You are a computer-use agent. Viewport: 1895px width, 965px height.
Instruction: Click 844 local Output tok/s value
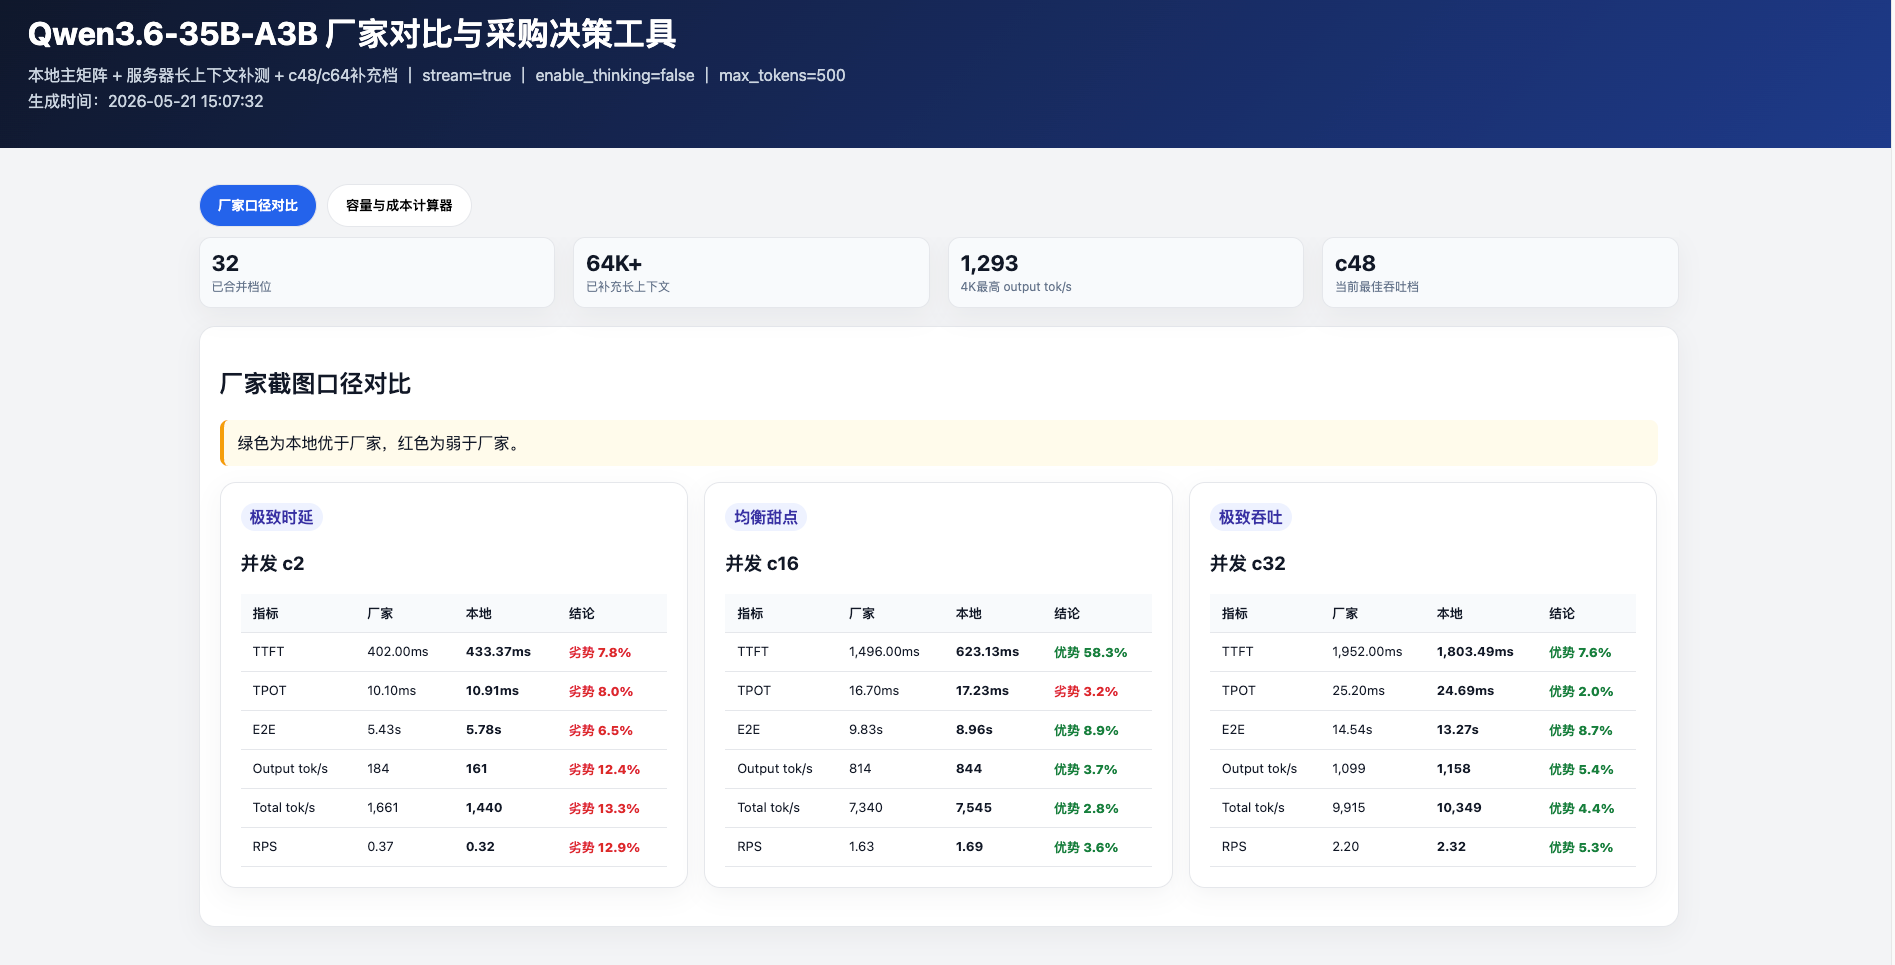pos(969,769)
